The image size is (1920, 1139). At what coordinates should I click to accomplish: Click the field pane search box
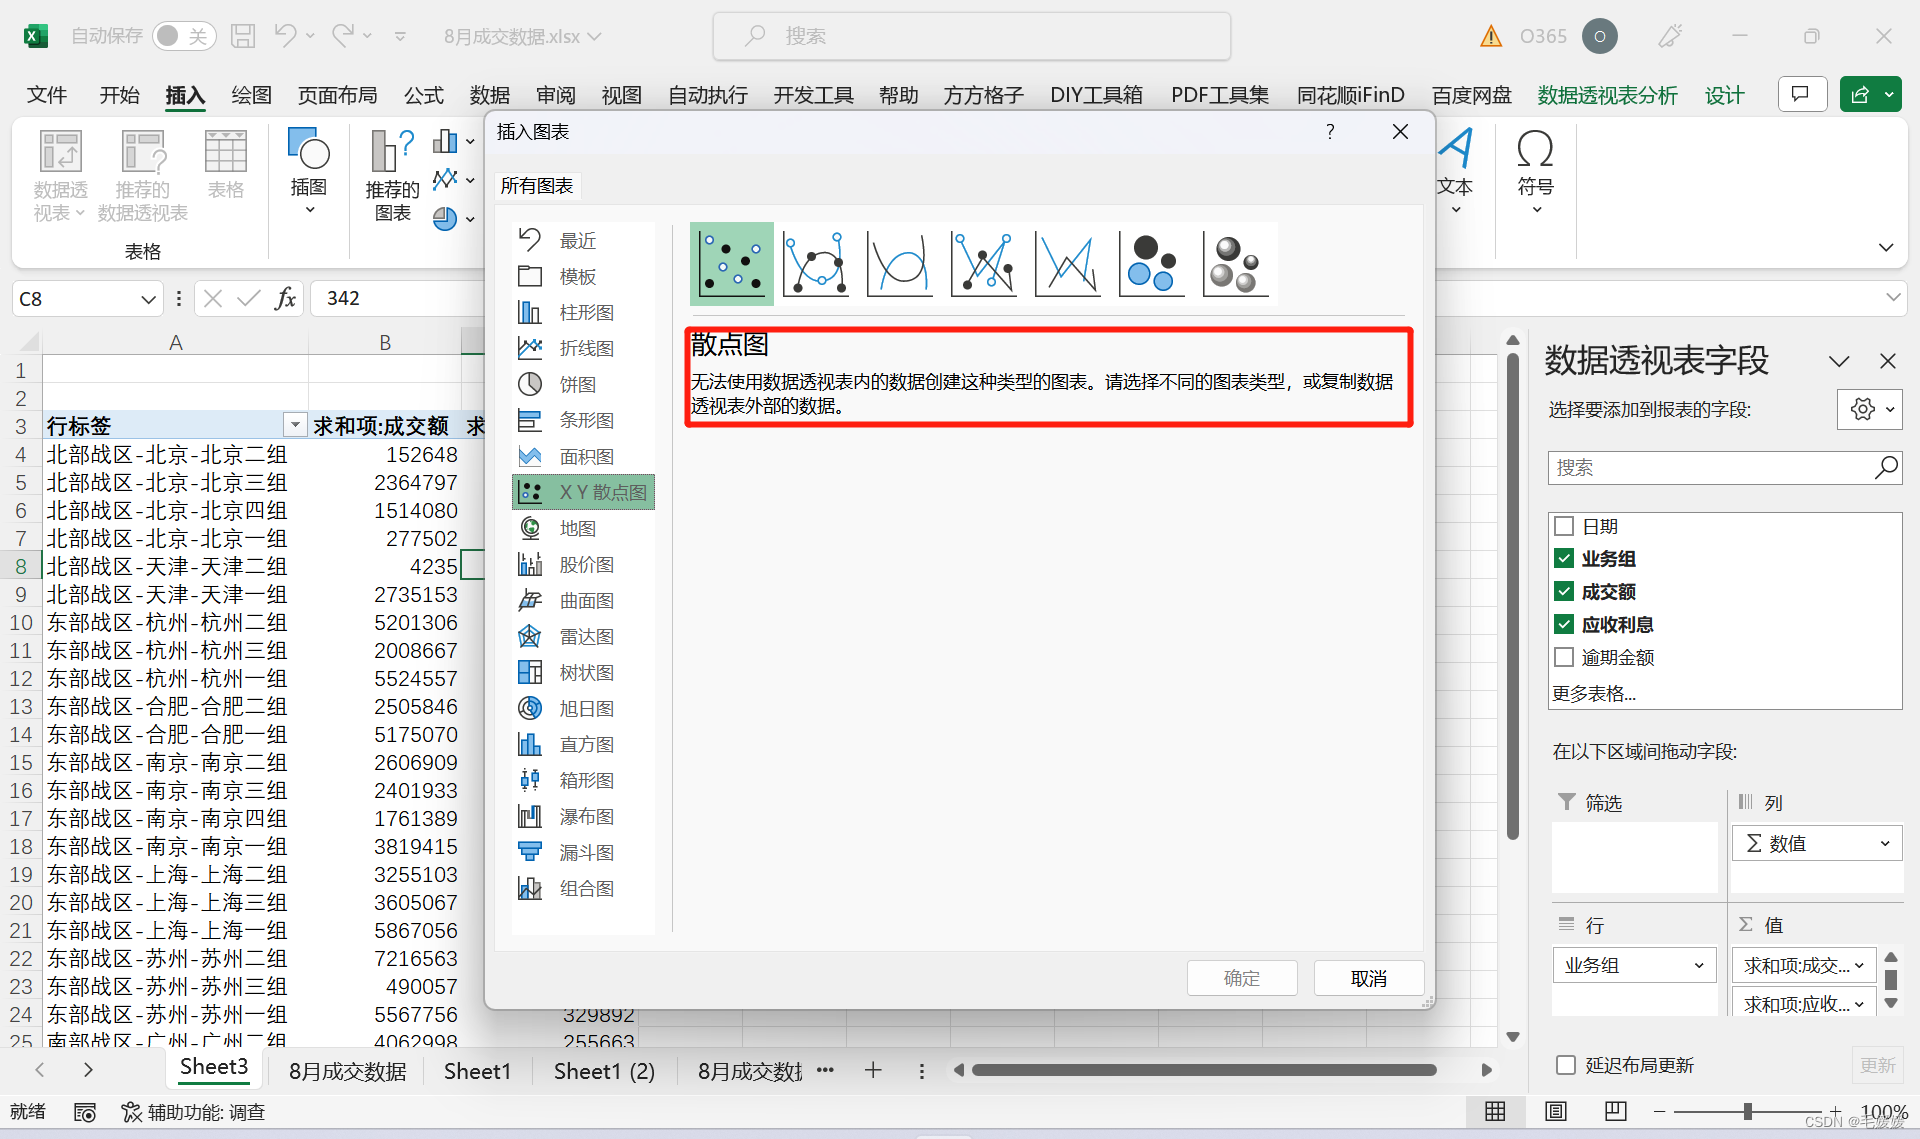[x=1724, y=467]
